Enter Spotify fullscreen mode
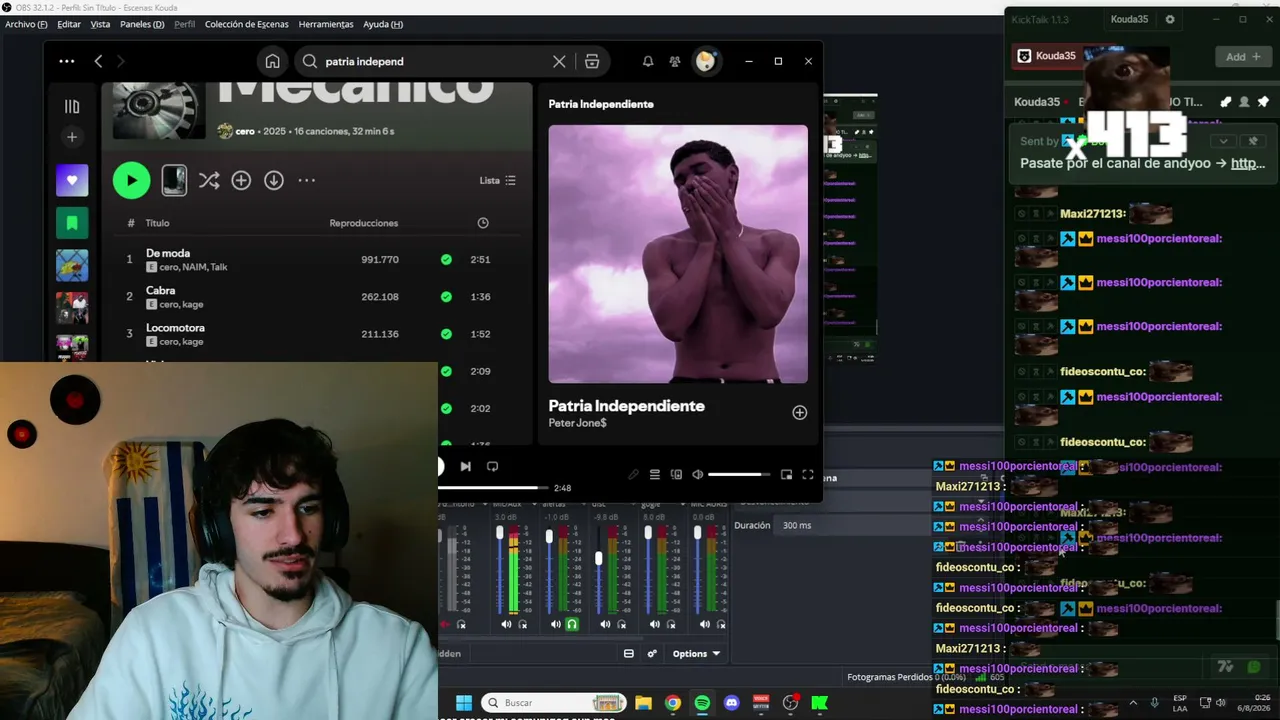This screenshot has height=720, width=1280. pos(808,475)
